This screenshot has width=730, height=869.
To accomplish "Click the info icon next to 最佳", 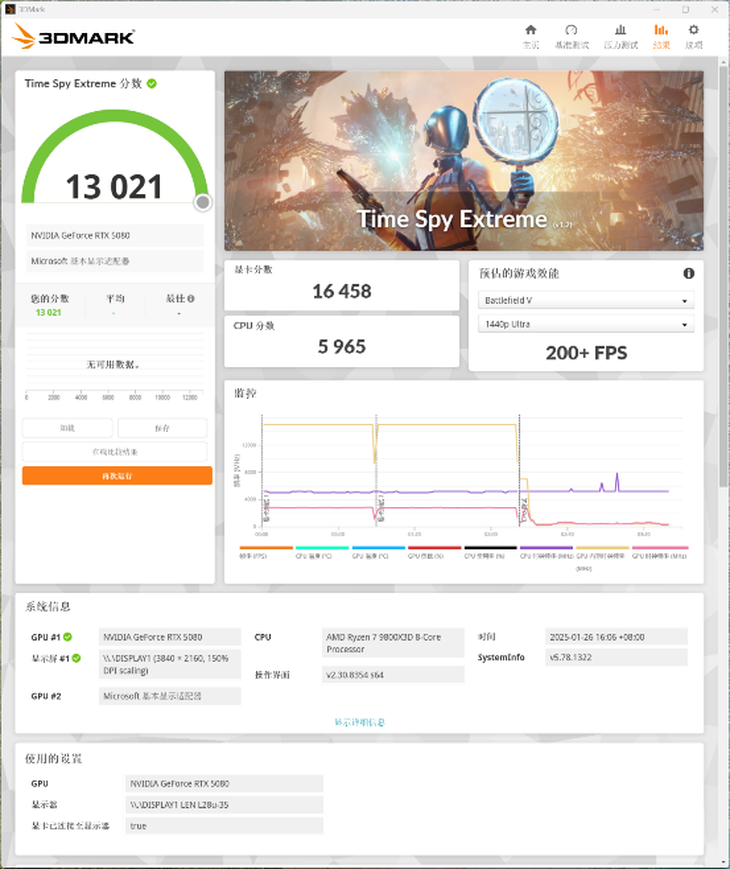I will (191, 299).
